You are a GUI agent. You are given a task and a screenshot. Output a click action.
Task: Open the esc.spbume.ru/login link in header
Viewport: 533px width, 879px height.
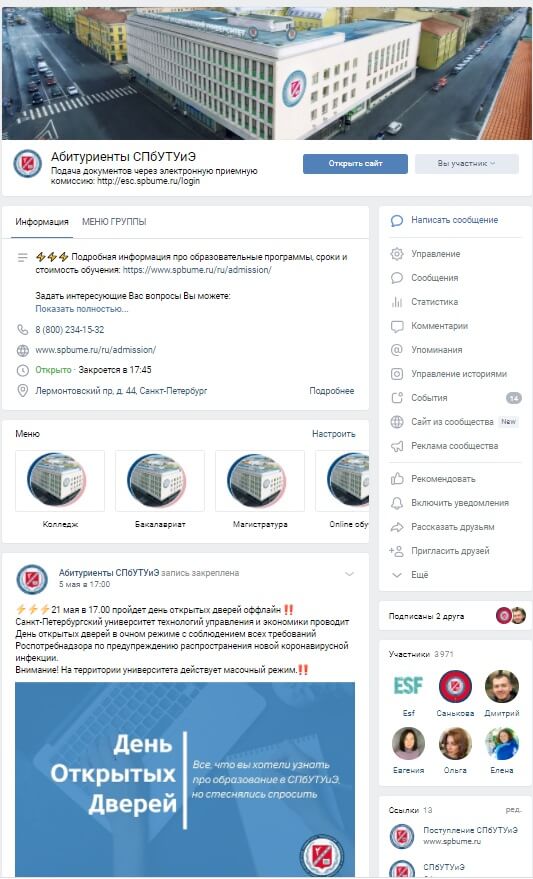(148, 181)
